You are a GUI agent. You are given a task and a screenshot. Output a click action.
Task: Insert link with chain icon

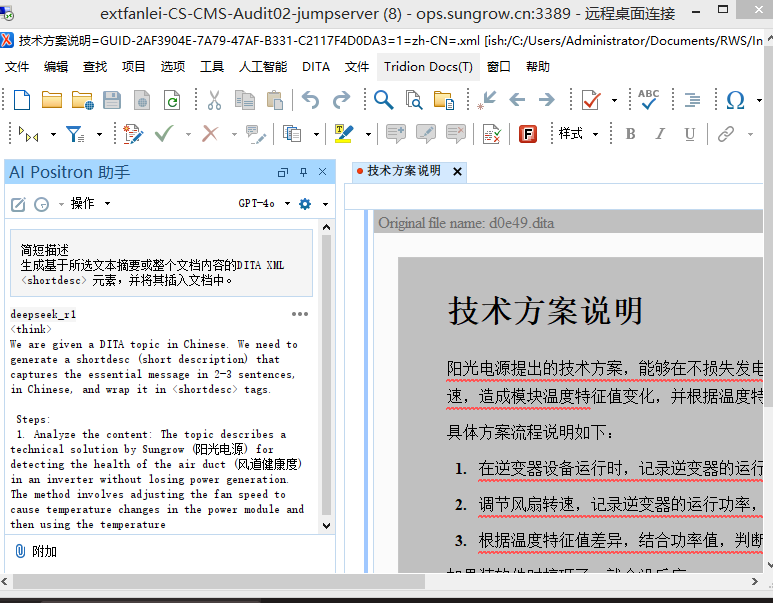(x=726, y=134)
